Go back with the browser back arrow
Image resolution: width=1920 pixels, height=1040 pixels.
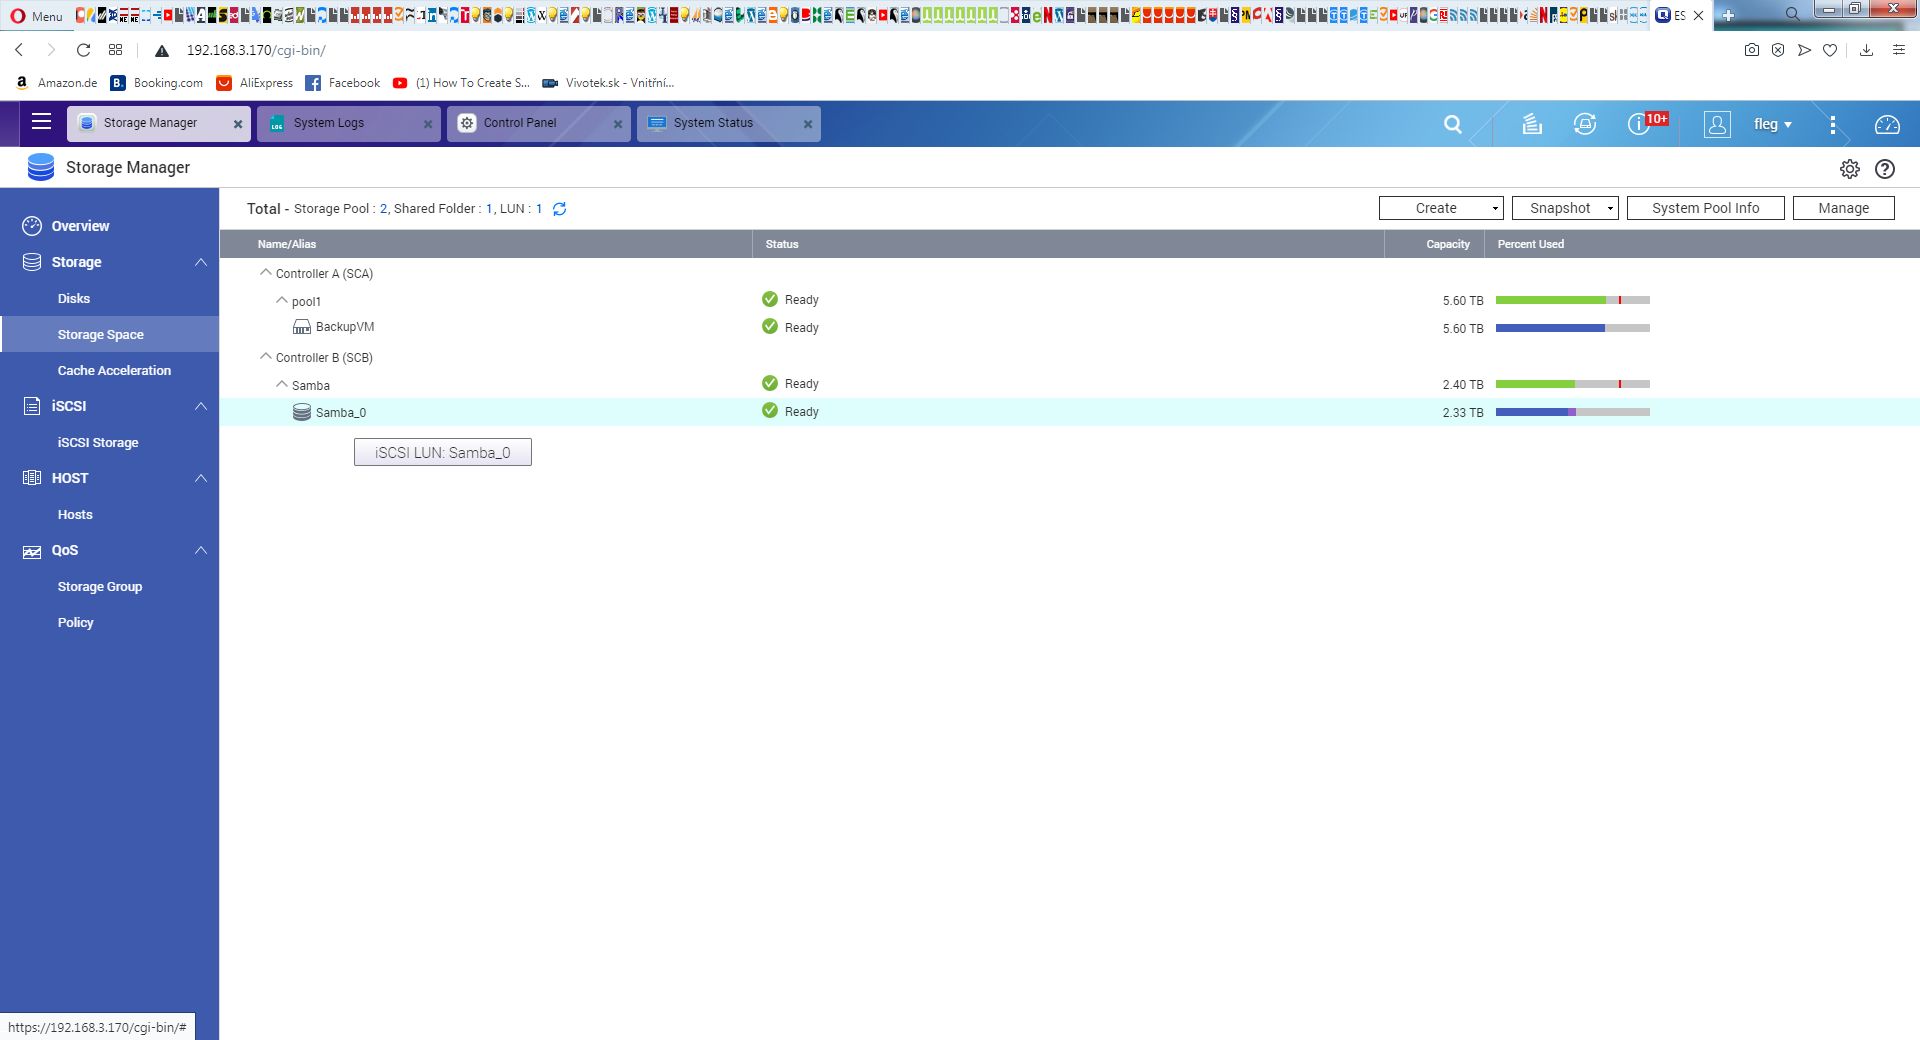click(19, 50)
